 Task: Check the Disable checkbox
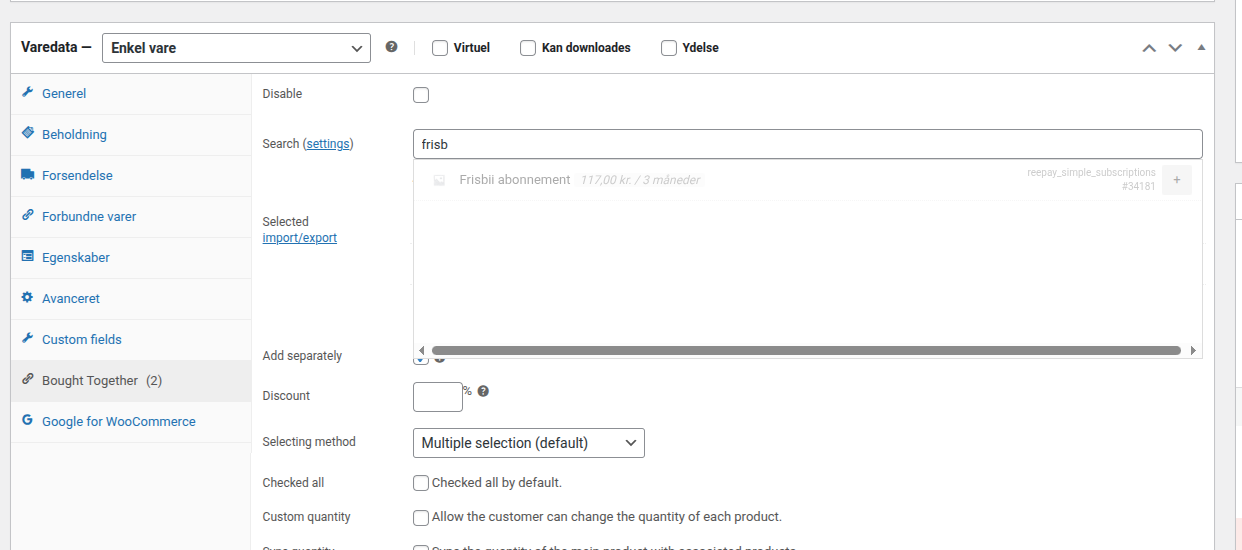click(x=421, y=95)
